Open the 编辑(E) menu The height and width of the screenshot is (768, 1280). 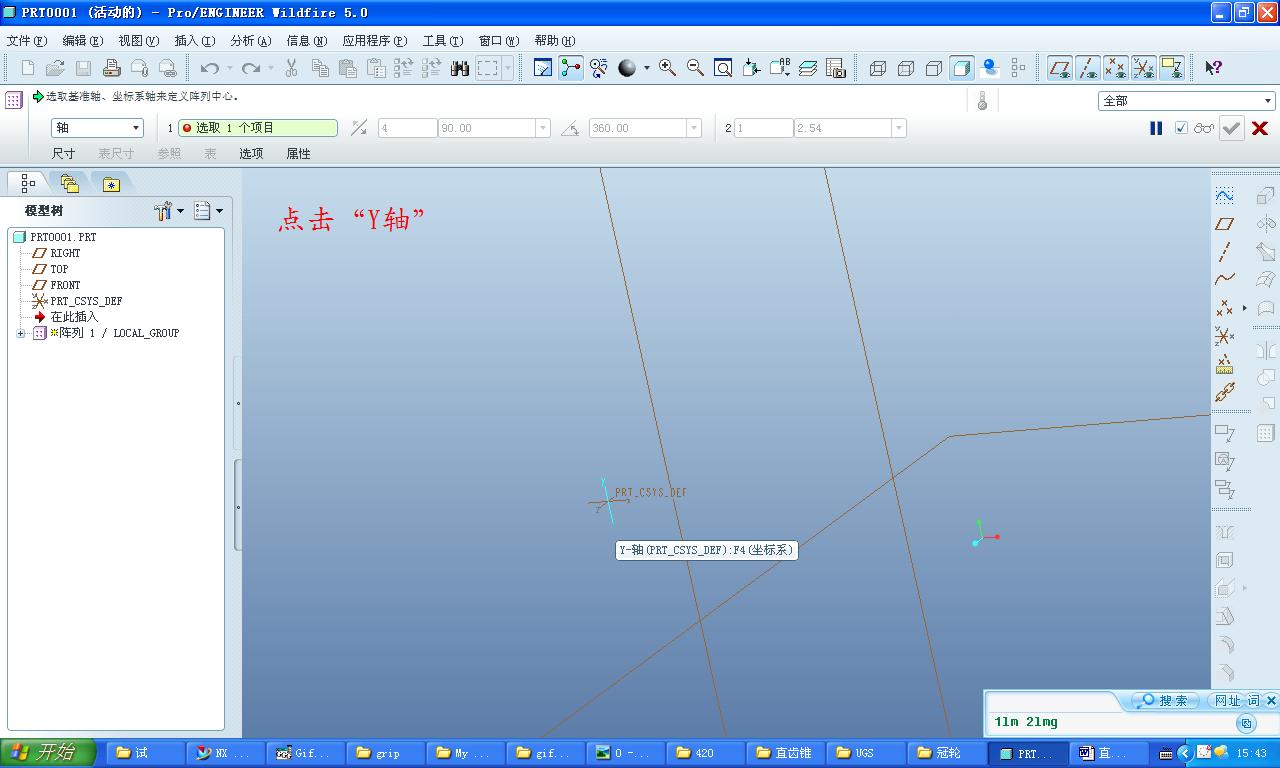click(x=82, y=41)
